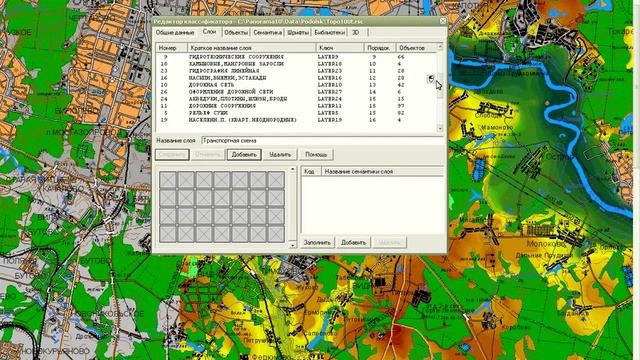Image resolution: width=640 pixels, height=360 pixels.
Task: Sort by the Порядок column header
Action: 380,48
